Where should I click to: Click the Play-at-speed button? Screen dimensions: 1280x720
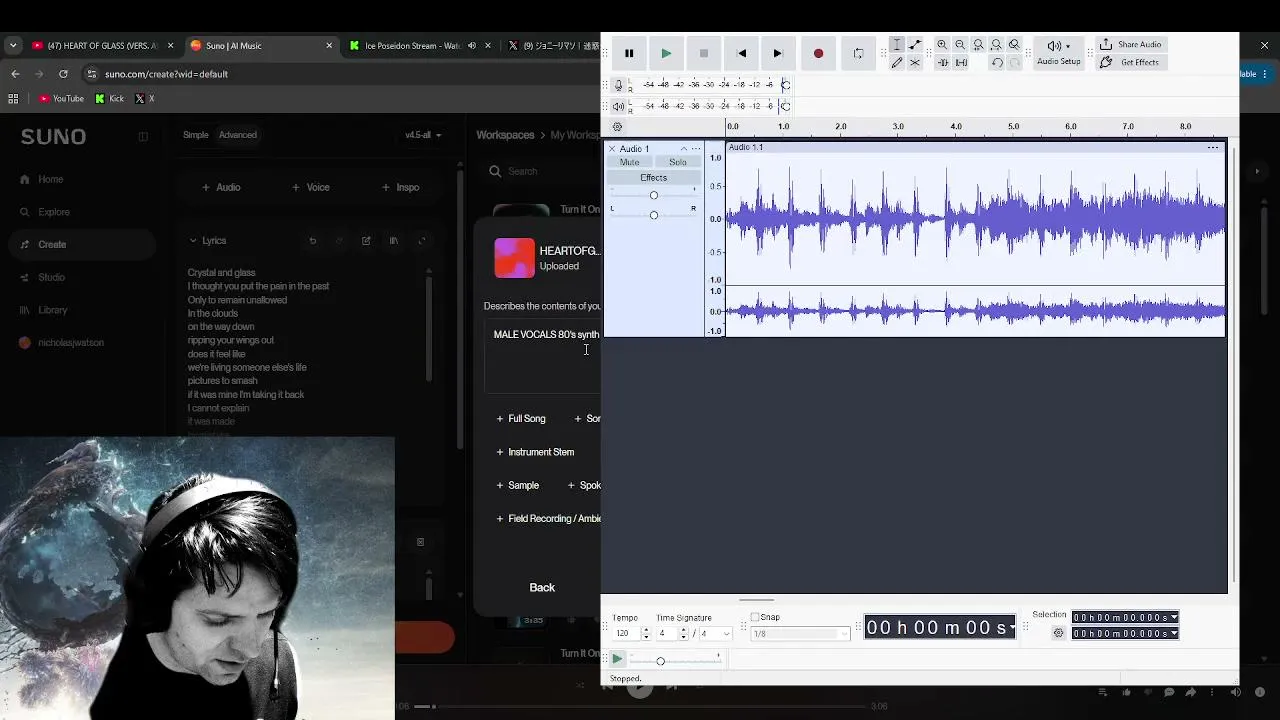(617, 659)
